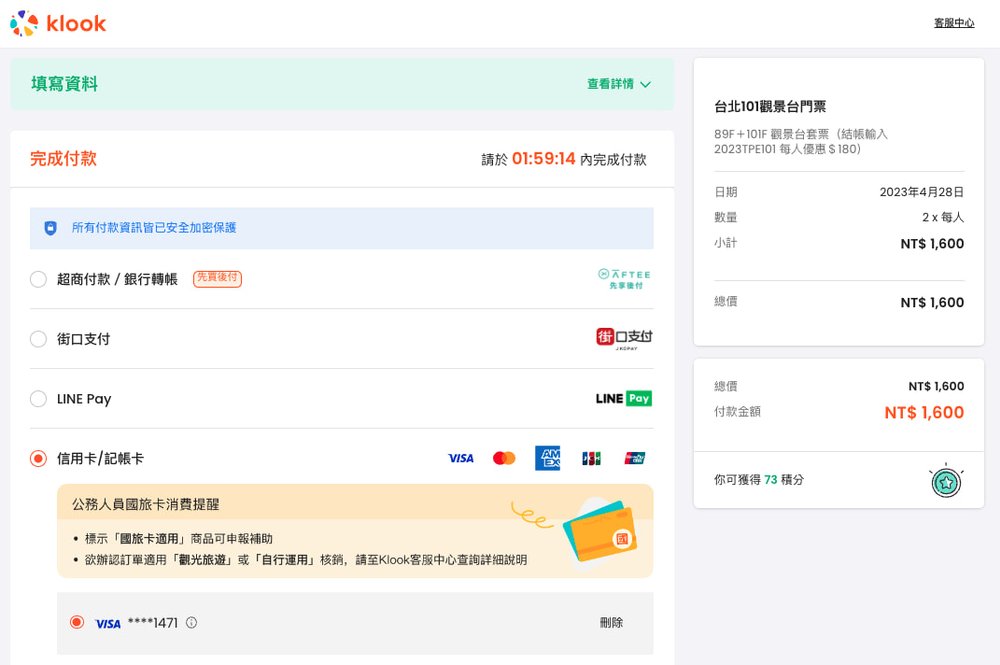Click the info icon next to ****1471
This screenshot has width=1000, height=665.
pyautogui.click(x=190, y=622)
